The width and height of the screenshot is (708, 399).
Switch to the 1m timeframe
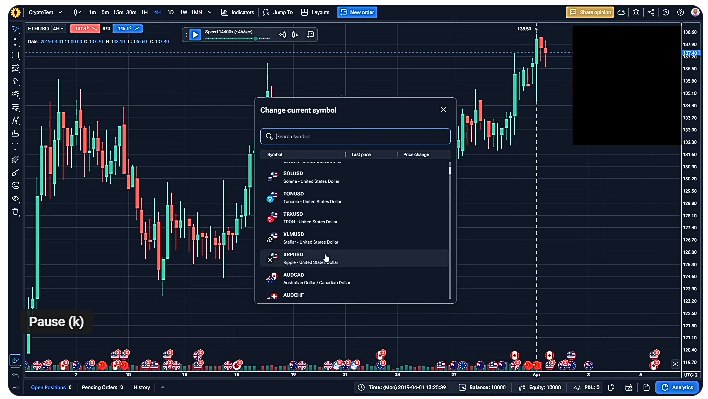click(x=93, y=12)
